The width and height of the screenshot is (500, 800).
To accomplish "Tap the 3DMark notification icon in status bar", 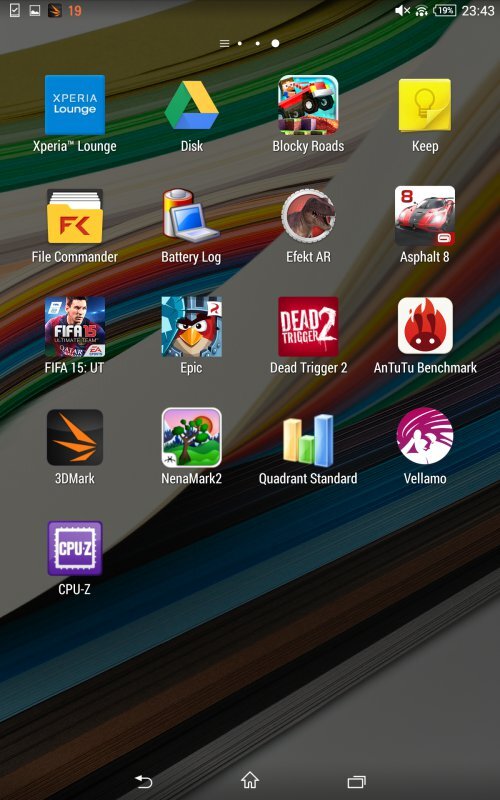I will point(54,10).
